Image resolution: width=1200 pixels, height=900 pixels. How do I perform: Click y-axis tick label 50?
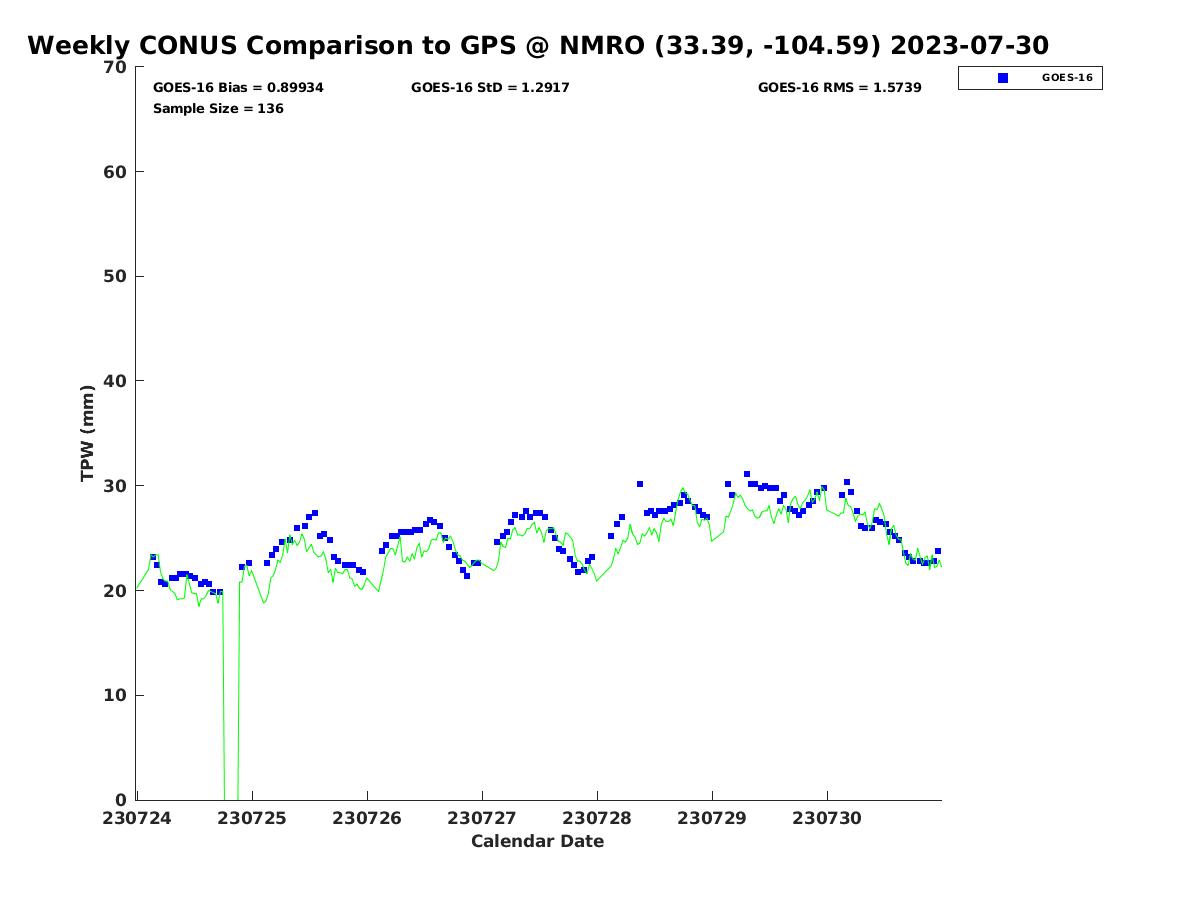pos(116,277)
